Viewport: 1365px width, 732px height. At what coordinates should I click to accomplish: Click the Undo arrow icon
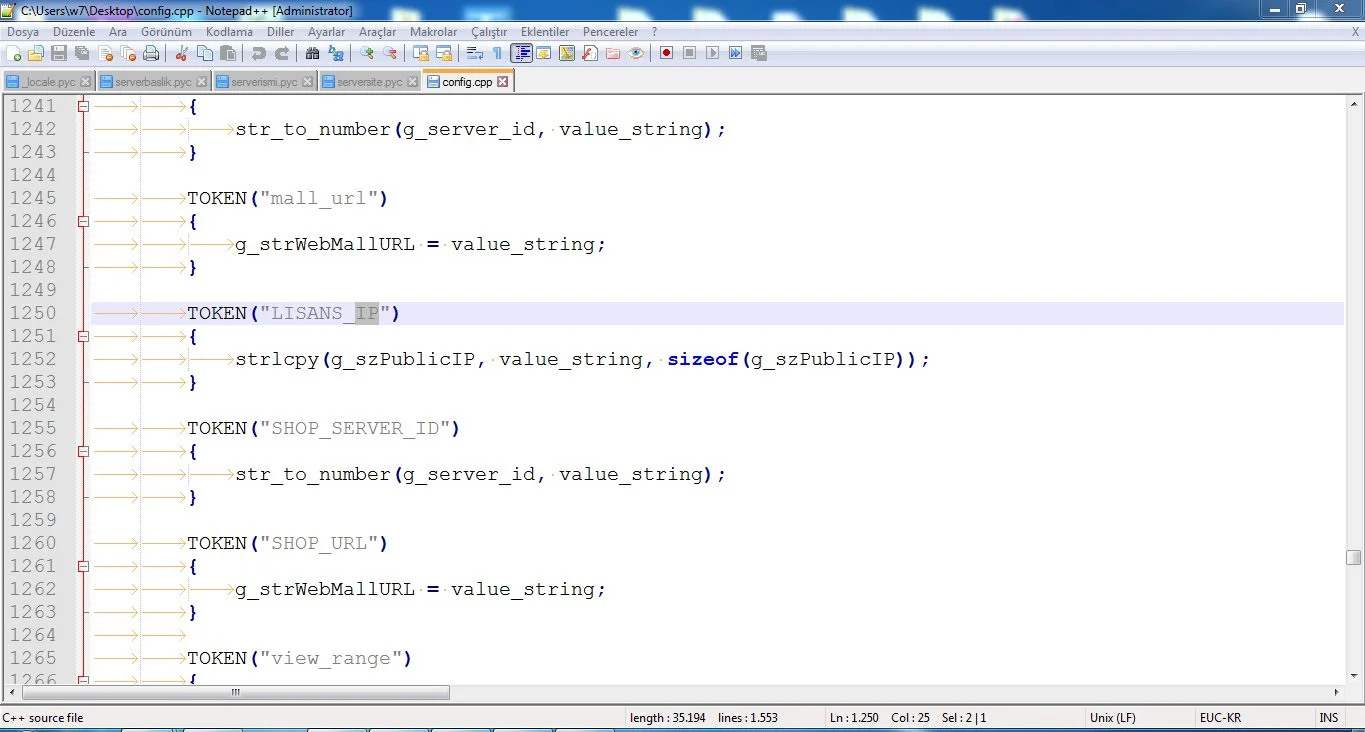tap(259, 54)
